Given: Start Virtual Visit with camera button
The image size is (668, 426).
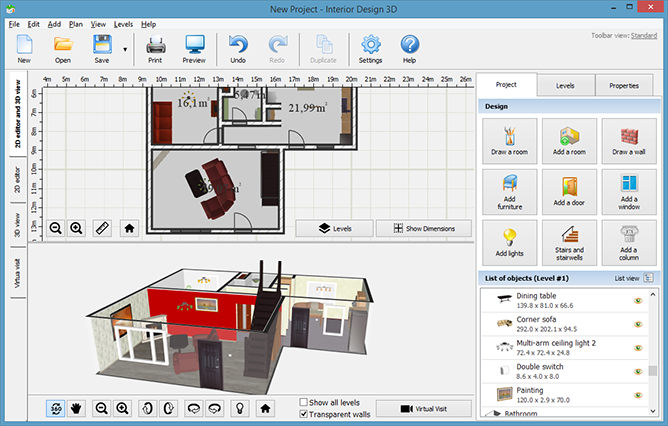Looking at the screenshot, I should pyautogui.click(x=424, y=409).
